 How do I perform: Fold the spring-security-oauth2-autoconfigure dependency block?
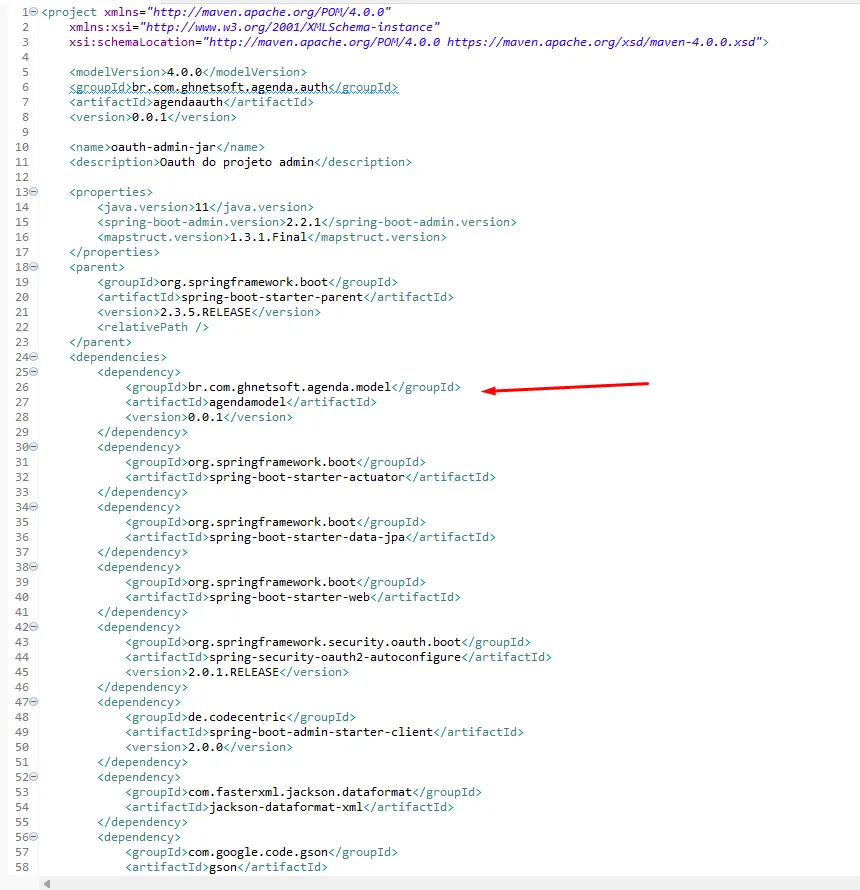point(35,627)
